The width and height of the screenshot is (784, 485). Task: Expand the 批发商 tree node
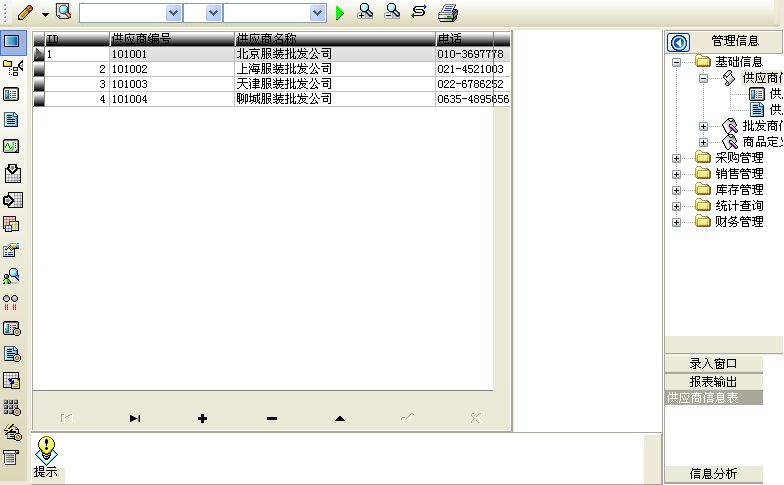coord(704,126)
